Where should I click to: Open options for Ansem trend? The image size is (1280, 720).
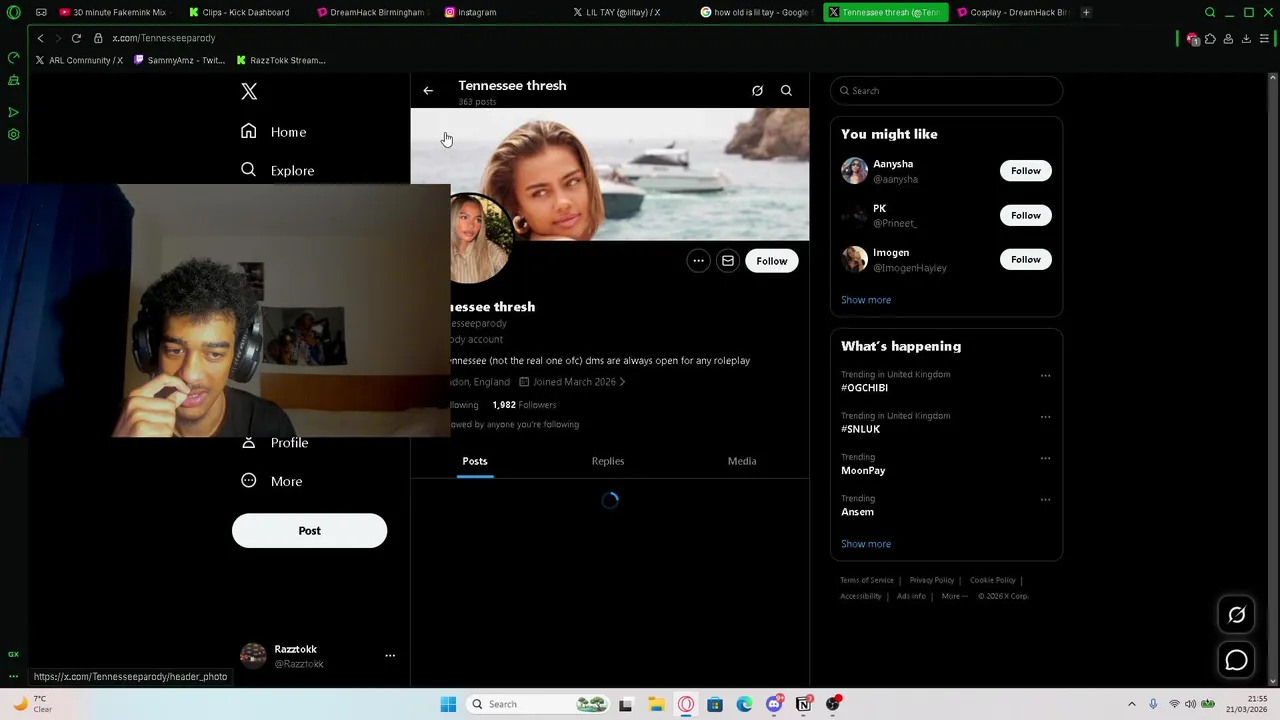click(x=1045, y=499)
